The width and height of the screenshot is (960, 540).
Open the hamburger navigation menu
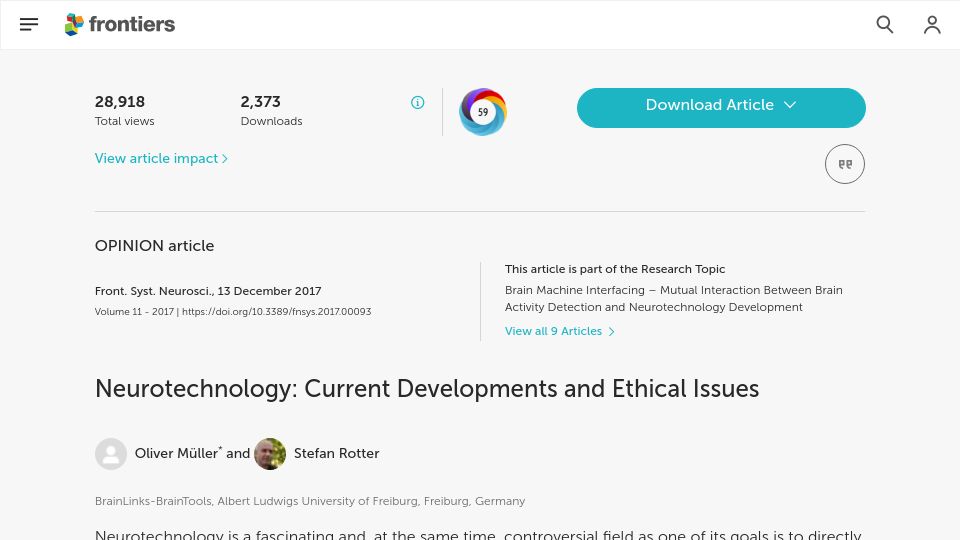pos(29,24)
